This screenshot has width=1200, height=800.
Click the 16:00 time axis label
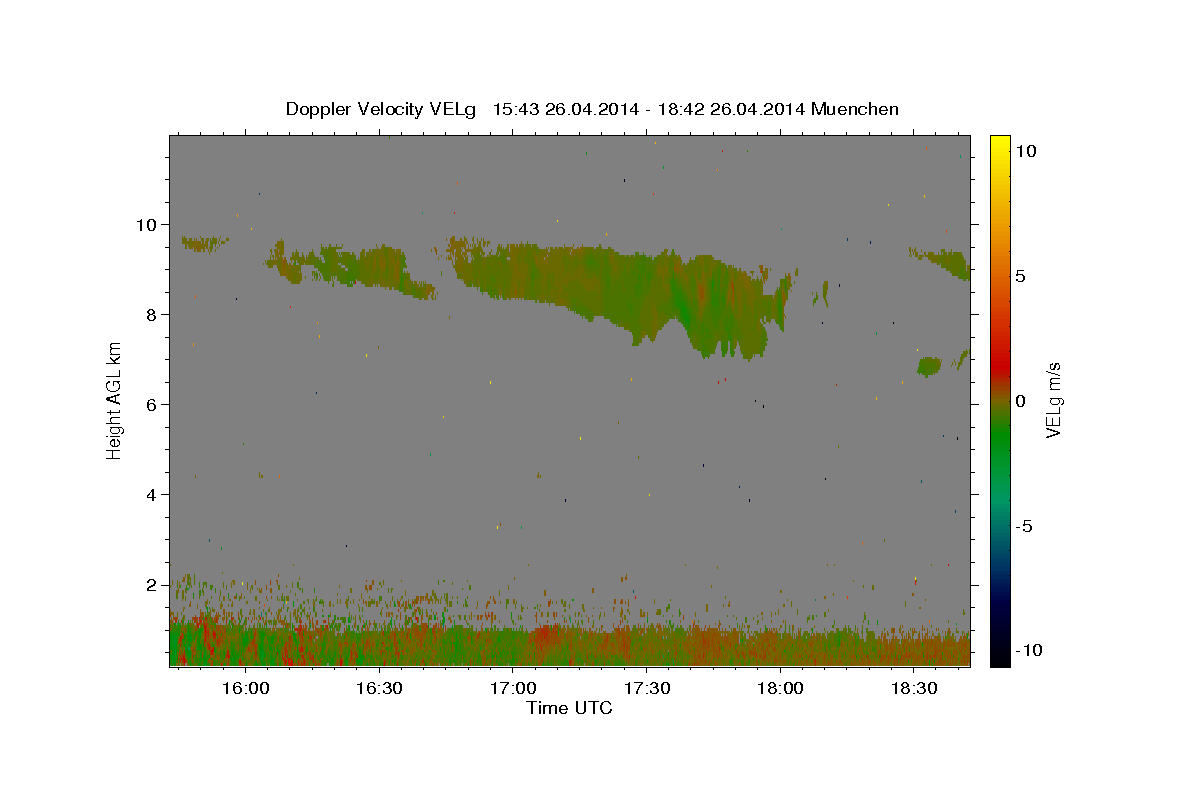click(245, 689)
